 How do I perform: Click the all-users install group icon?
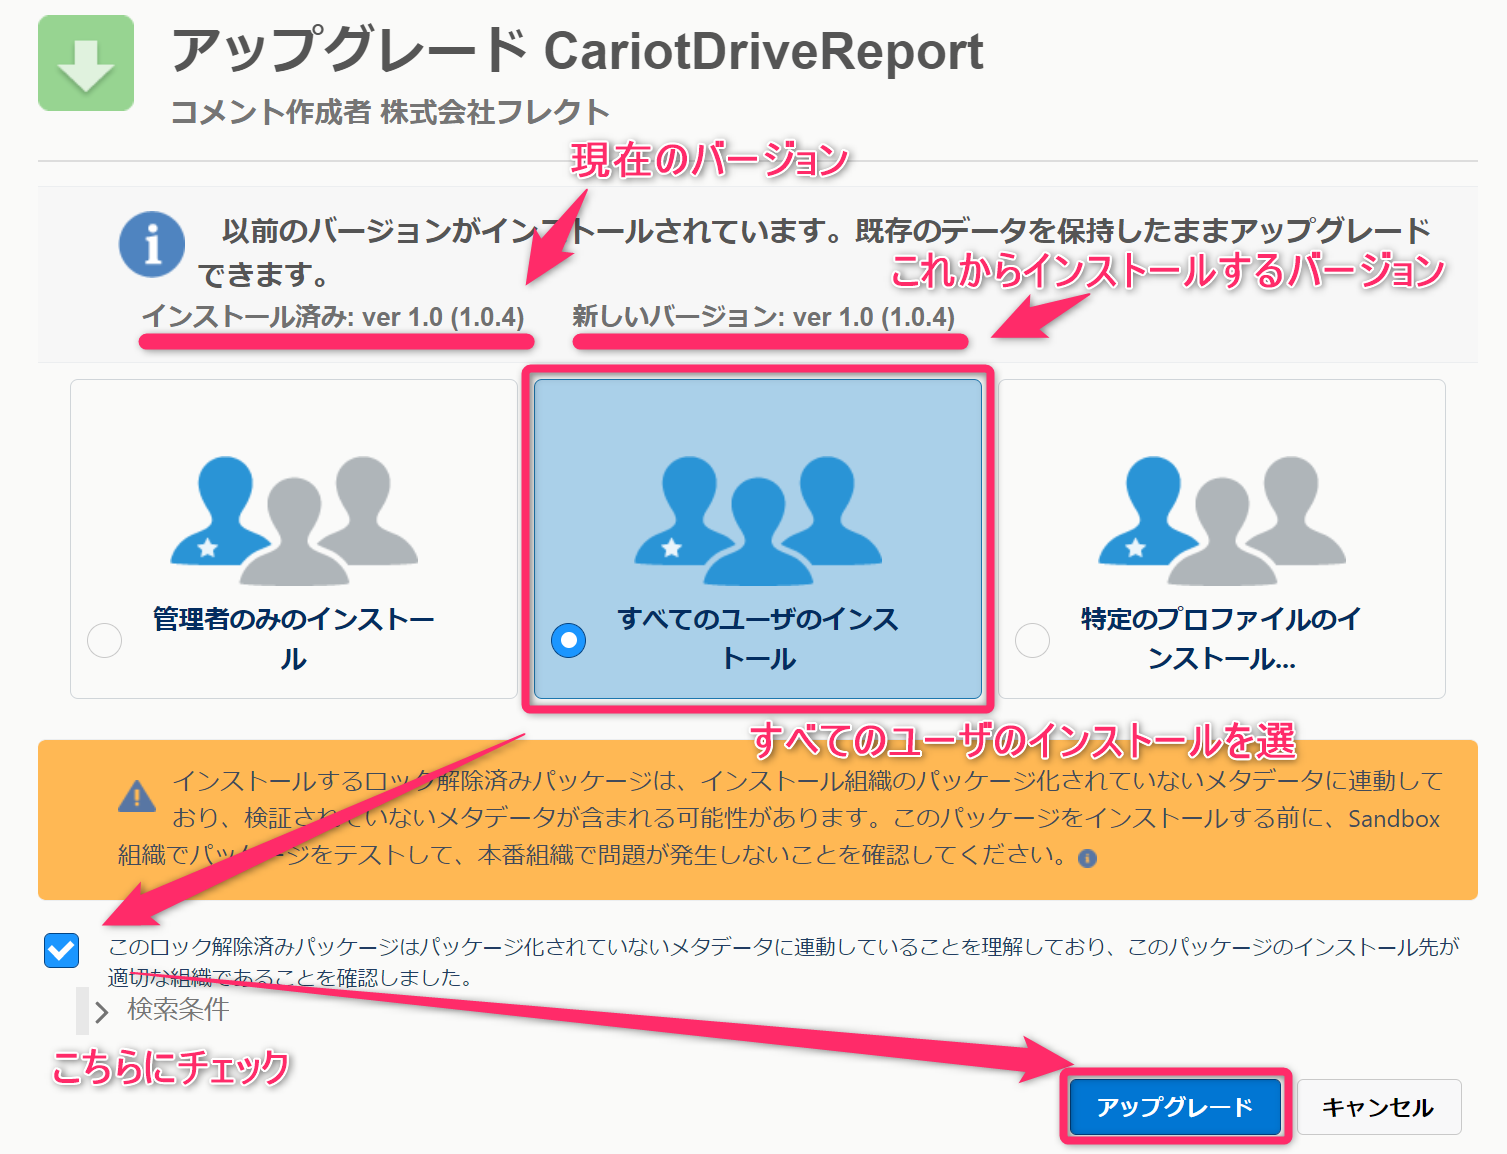pyautogui.click(x=758, y=520)
